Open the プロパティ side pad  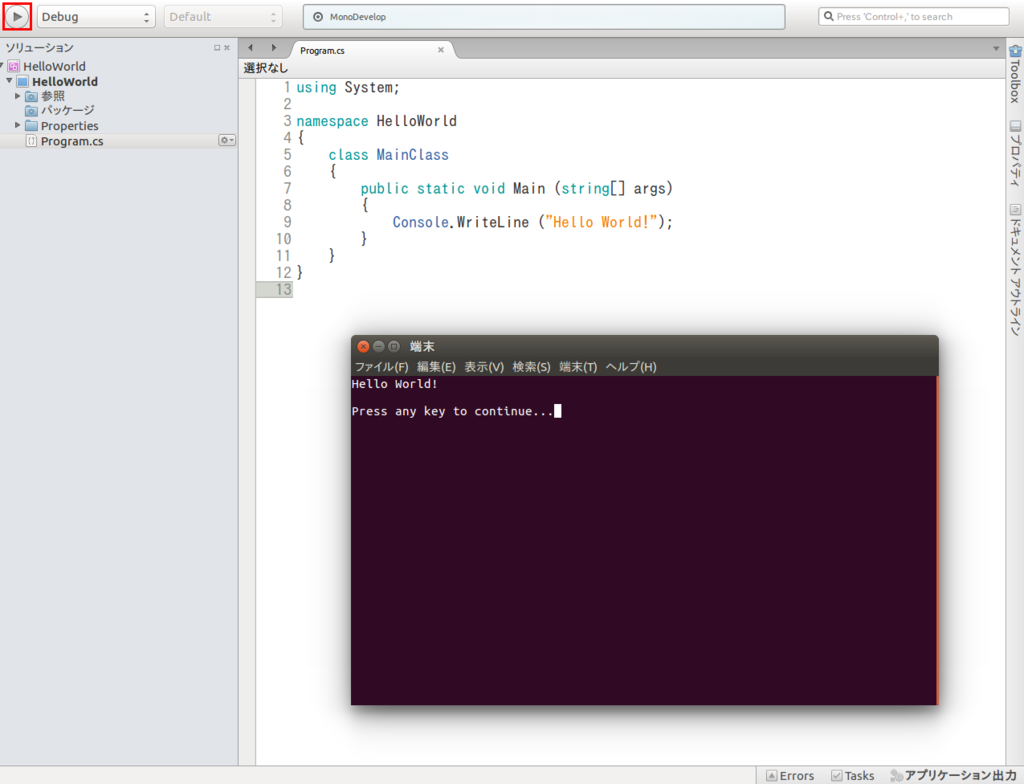1015,154
